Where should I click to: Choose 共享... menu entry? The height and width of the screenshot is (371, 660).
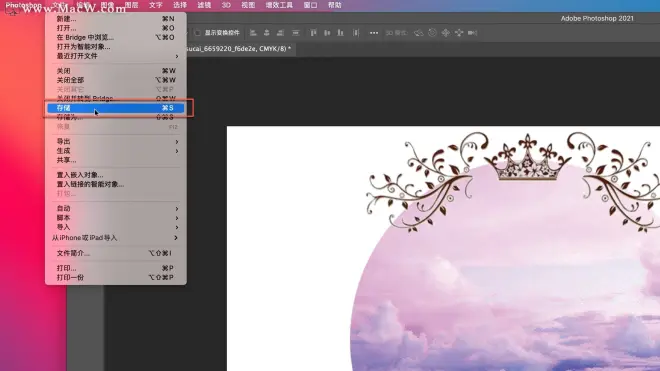point(116,160)
